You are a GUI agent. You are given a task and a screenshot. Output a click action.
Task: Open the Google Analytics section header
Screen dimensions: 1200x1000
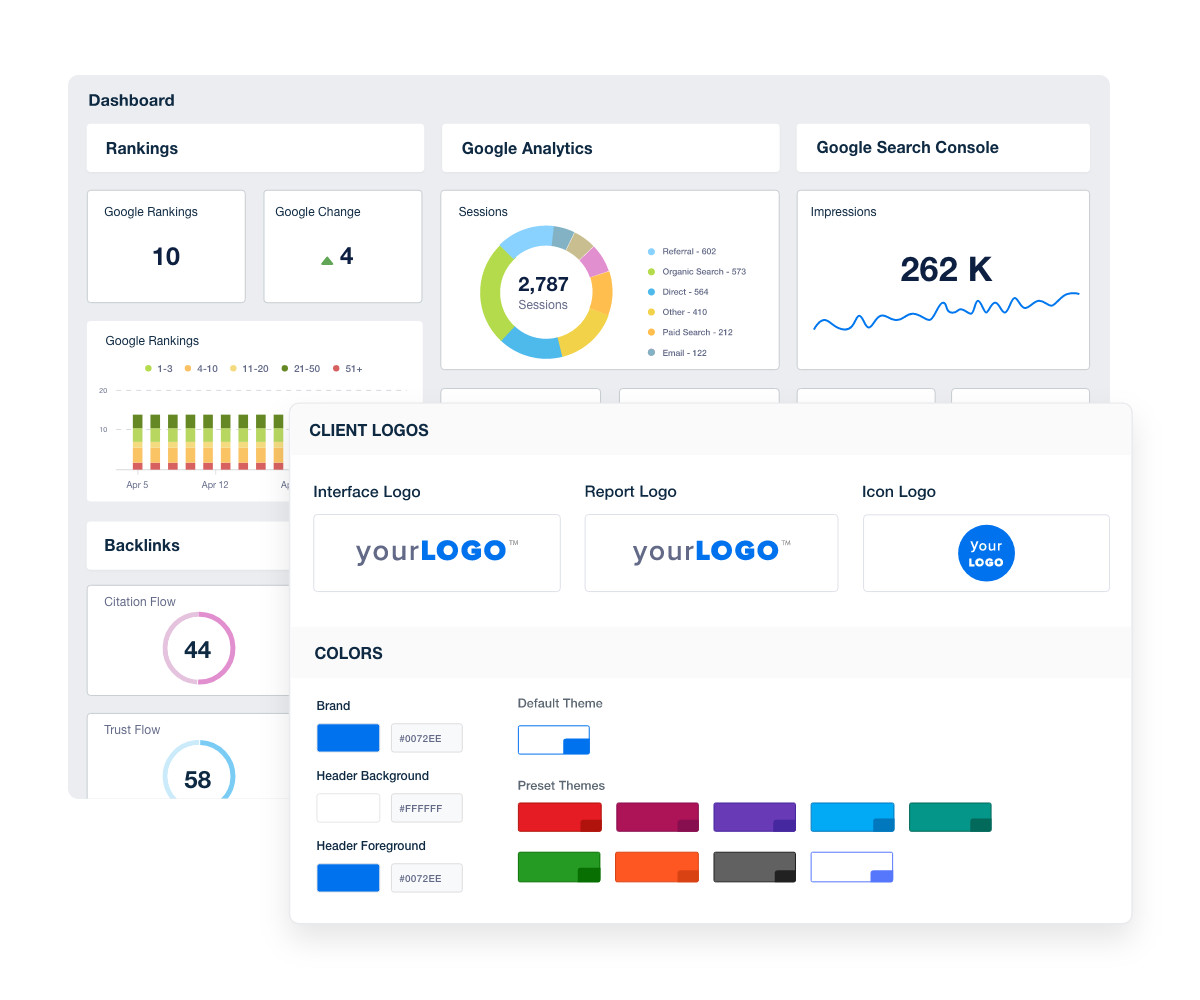coord(610,148)
